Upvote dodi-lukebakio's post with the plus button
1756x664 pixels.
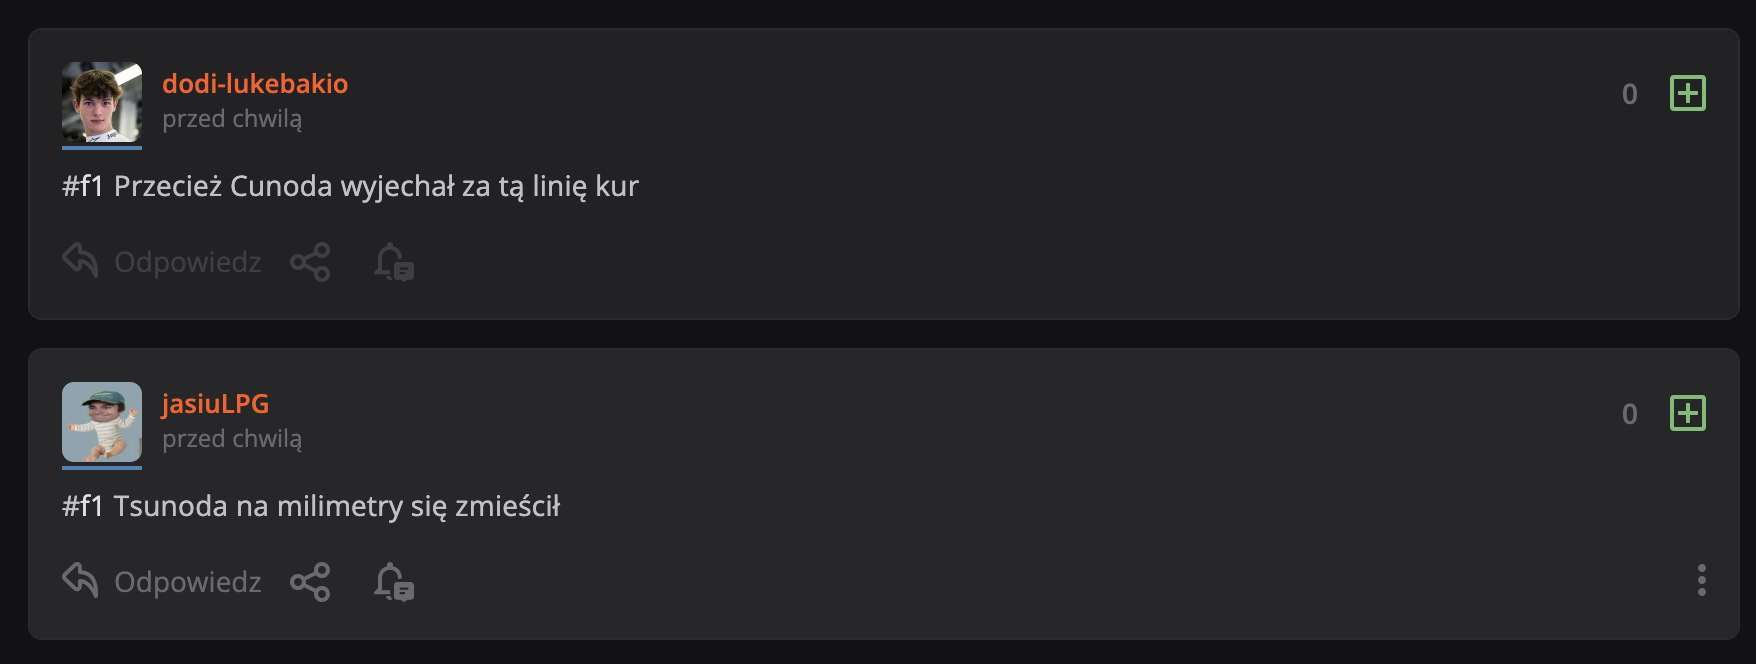(1687, 94)
